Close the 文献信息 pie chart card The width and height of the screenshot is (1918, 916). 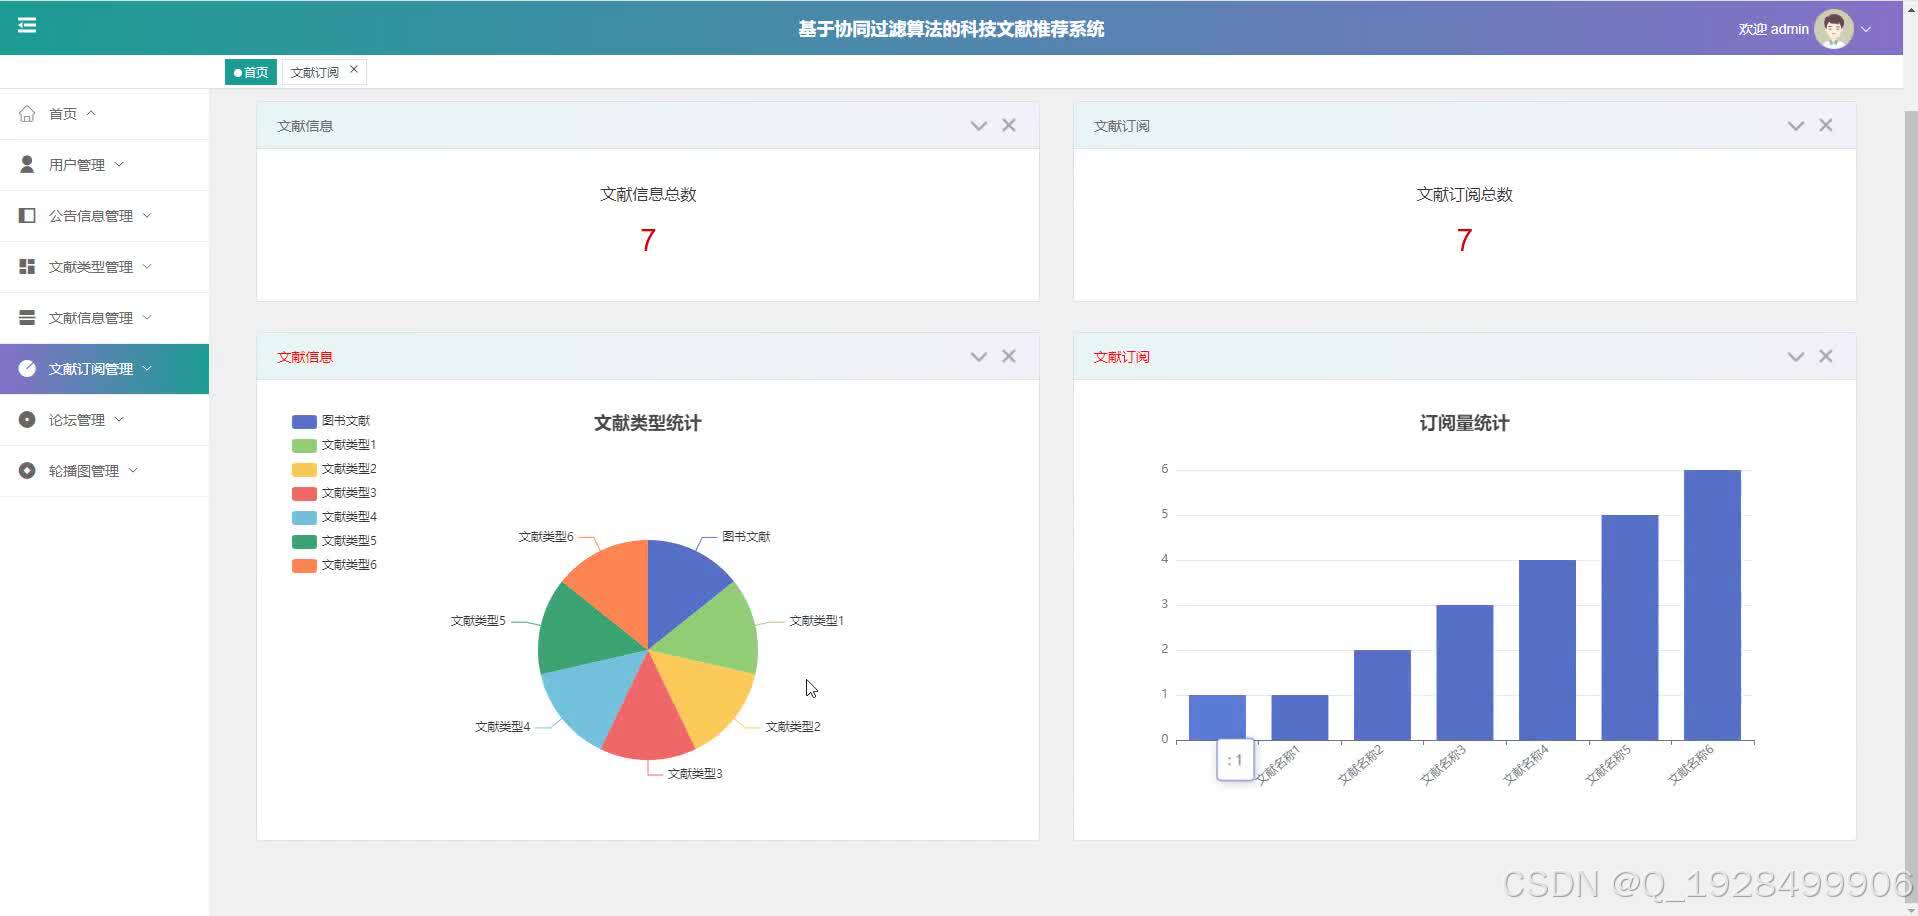[x=1009, y=356]
